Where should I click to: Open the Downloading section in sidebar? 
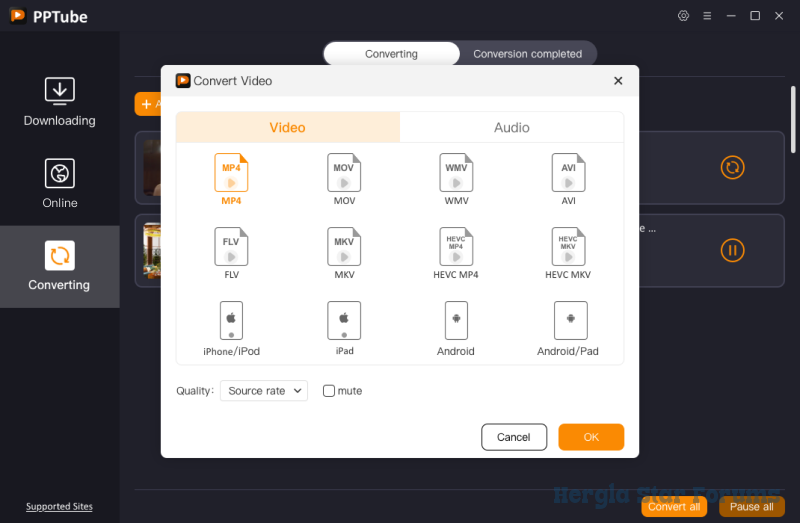[60, 102]
